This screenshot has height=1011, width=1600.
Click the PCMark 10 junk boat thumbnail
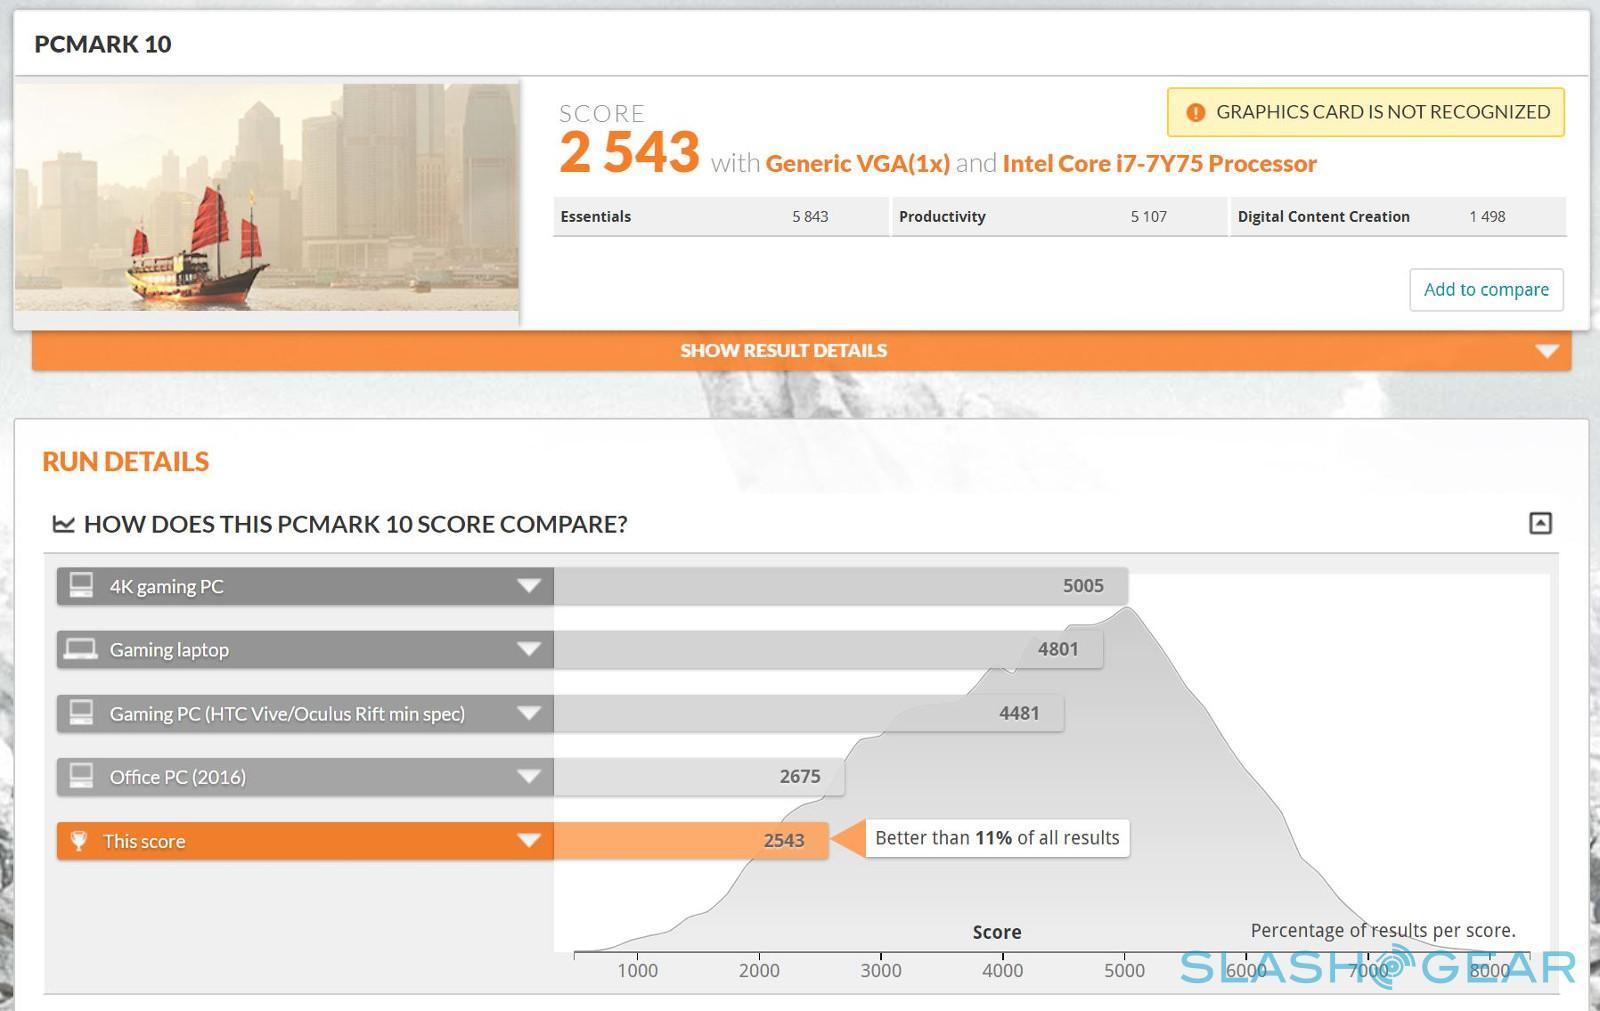pyautogui.click(x=266, y=198)
